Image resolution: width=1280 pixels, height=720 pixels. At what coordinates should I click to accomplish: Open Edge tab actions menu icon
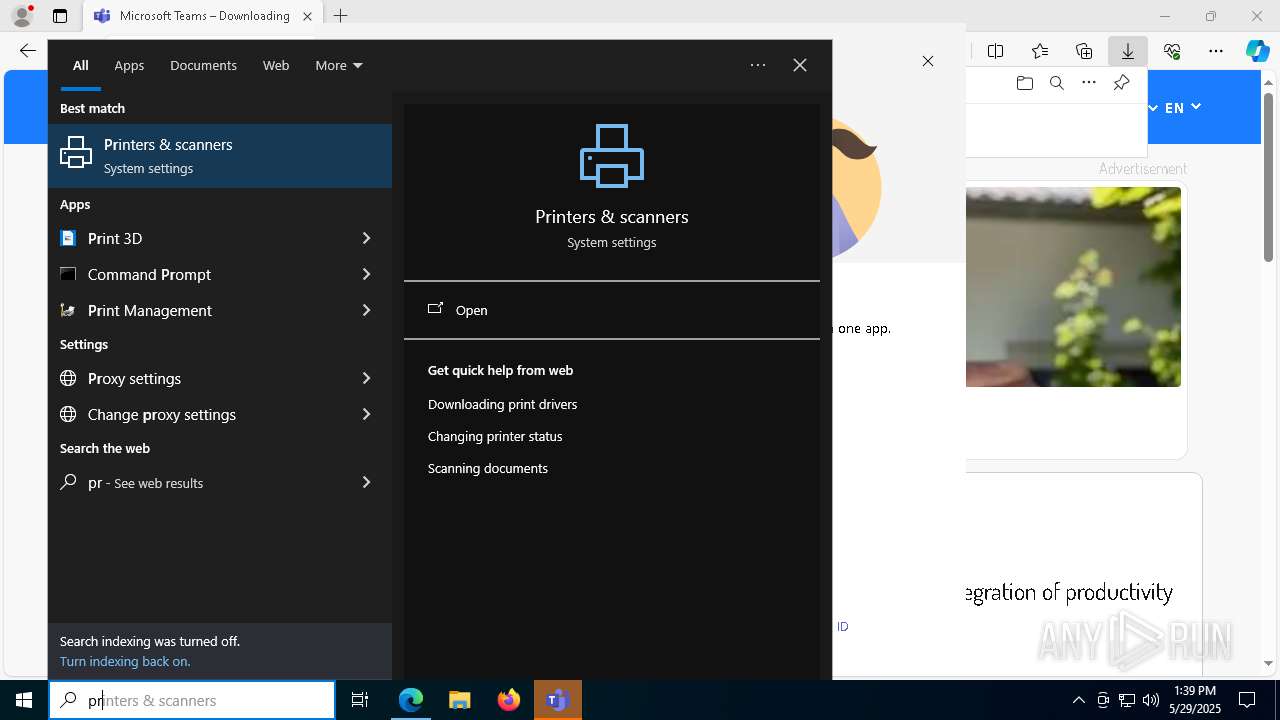(x=60, y=16)
